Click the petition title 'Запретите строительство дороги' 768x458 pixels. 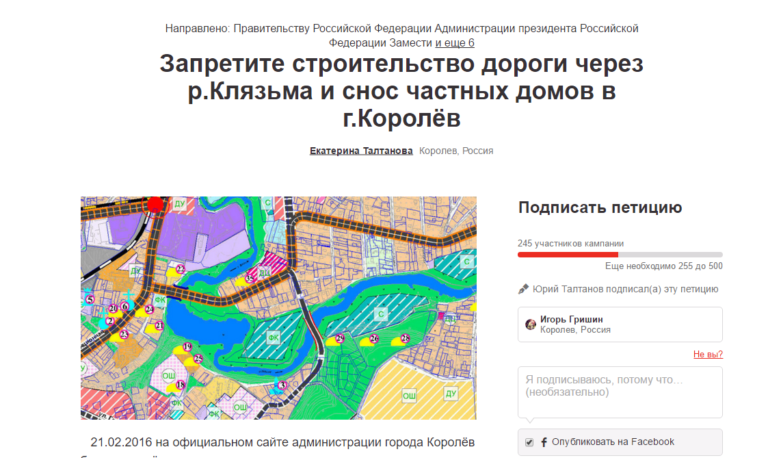point(401,91)
